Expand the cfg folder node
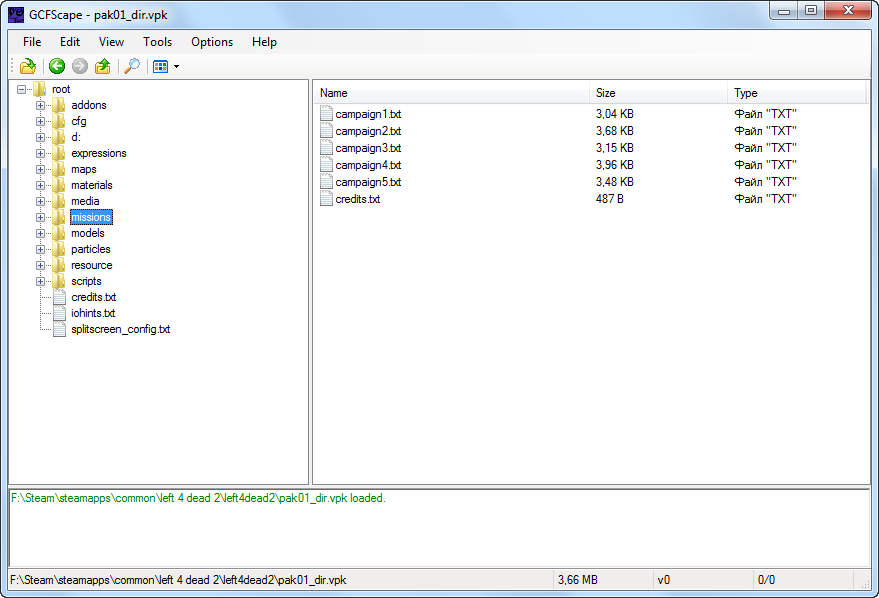Viewport: 879px width, 598px height. click(40, 121)
